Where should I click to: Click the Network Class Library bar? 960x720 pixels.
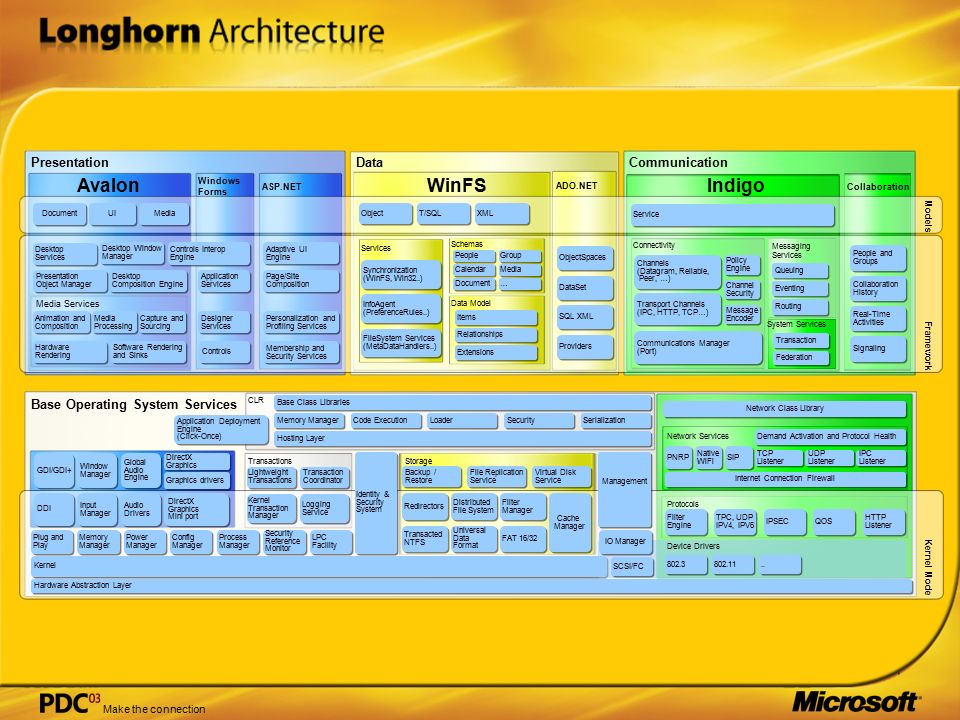coord(784,409)
